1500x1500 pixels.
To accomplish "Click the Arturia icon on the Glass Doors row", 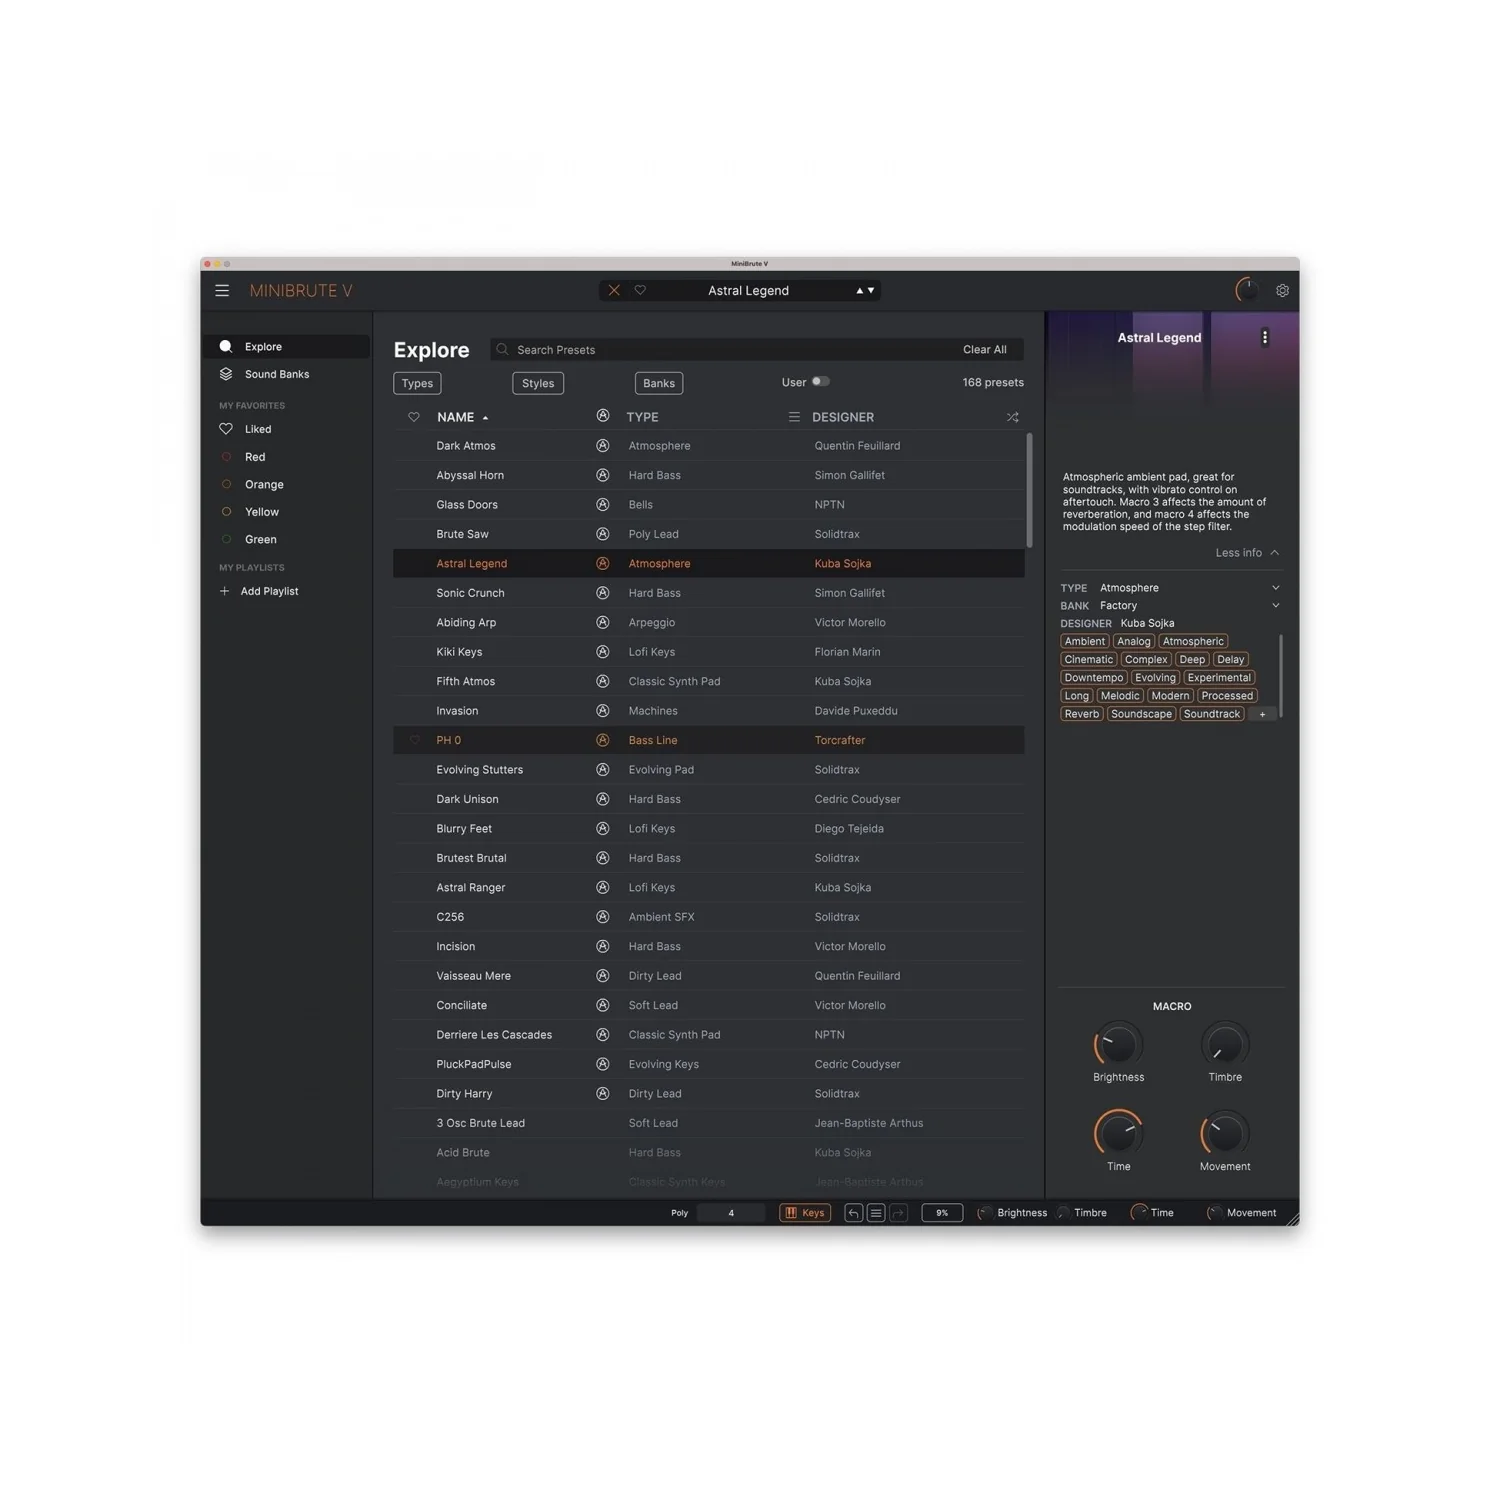I will click(x=603, y=505).
